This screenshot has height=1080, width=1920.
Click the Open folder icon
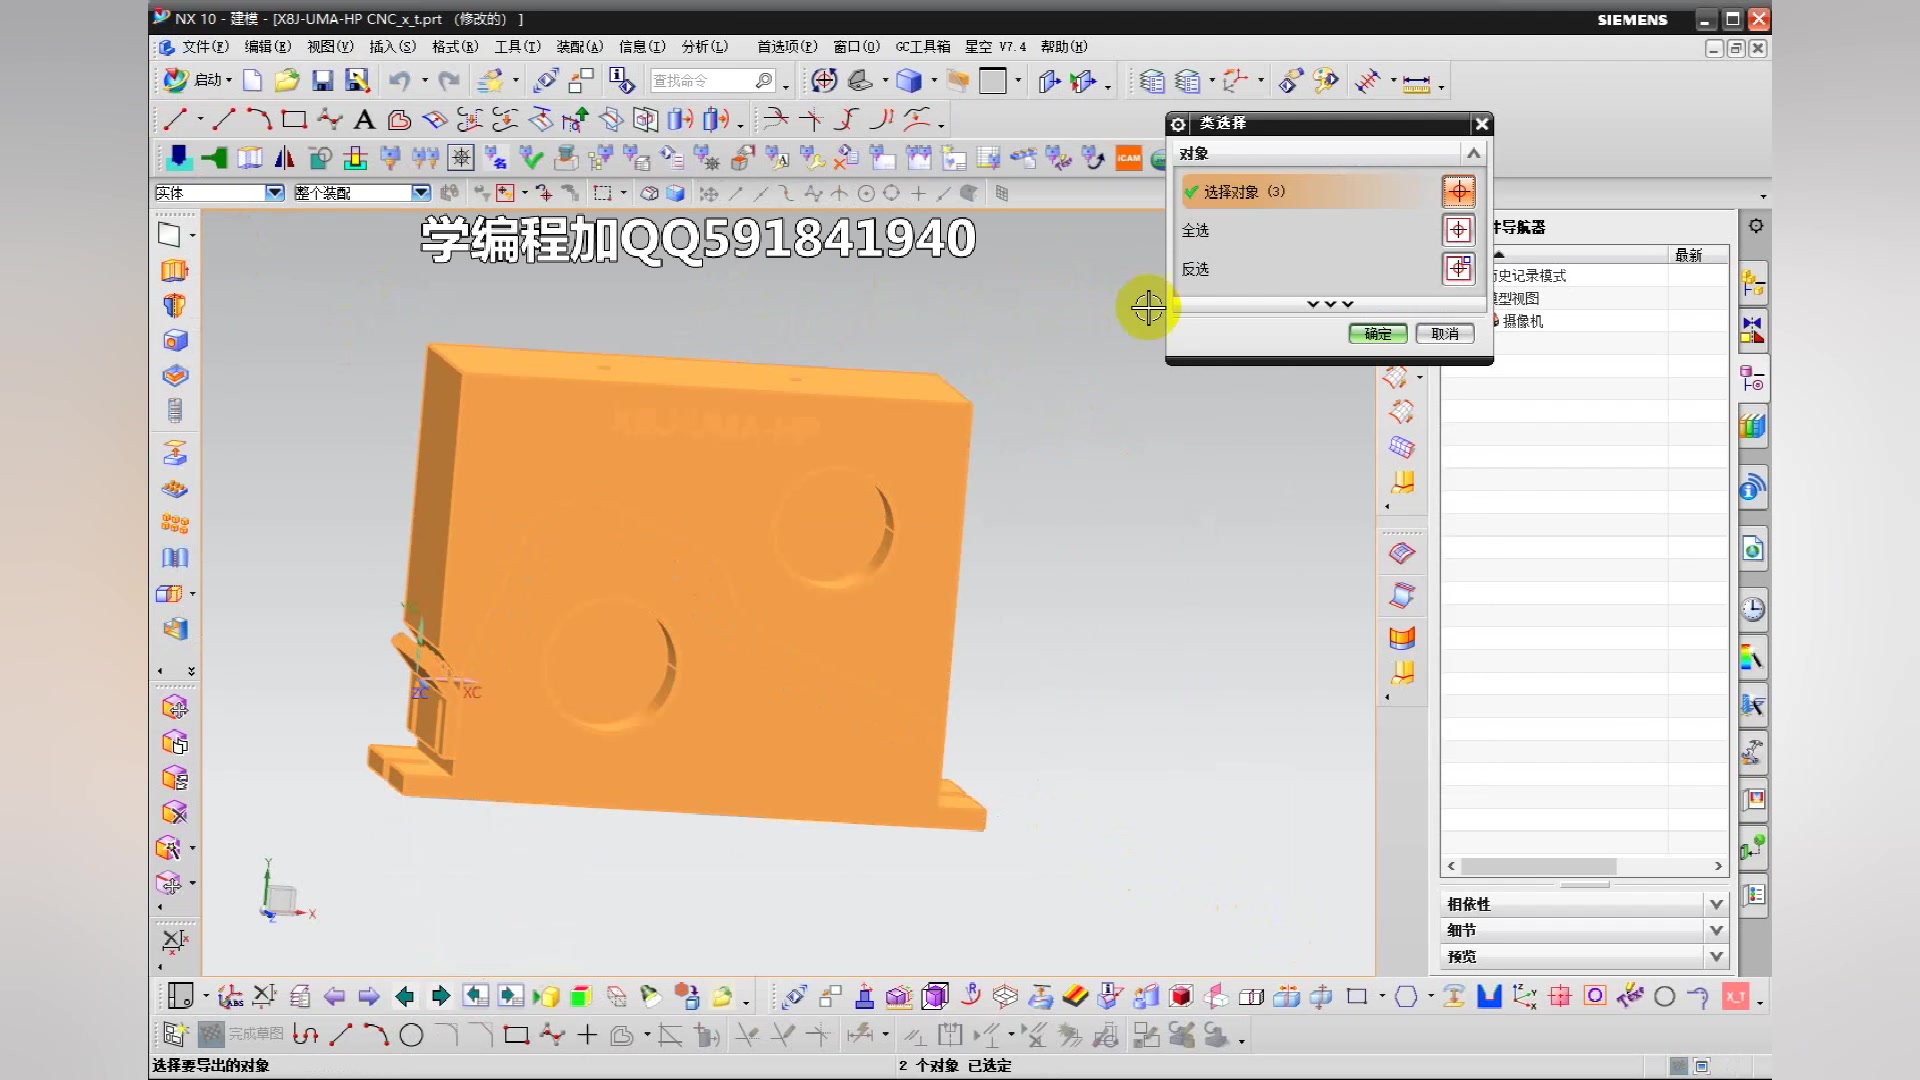click(287, 81)
